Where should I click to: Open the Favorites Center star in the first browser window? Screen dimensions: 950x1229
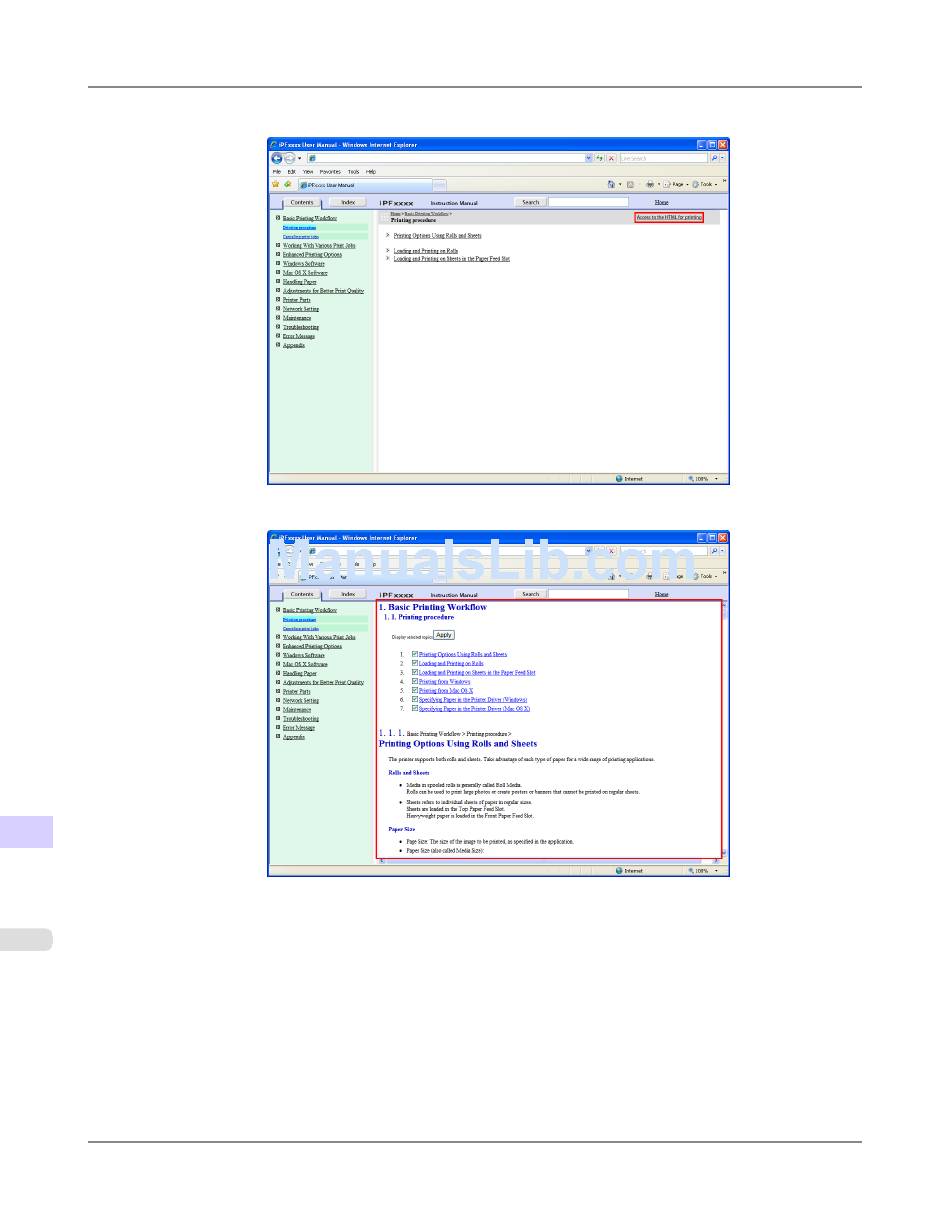click(276, 184)
